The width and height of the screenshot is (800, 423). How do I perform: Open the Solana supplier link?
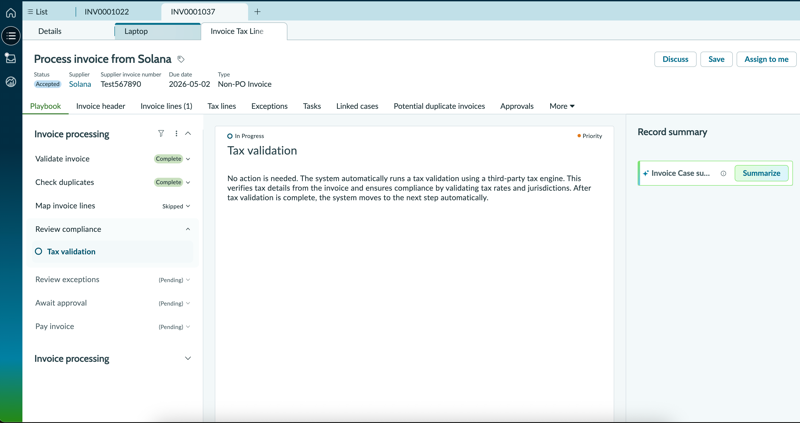point(80,84)
